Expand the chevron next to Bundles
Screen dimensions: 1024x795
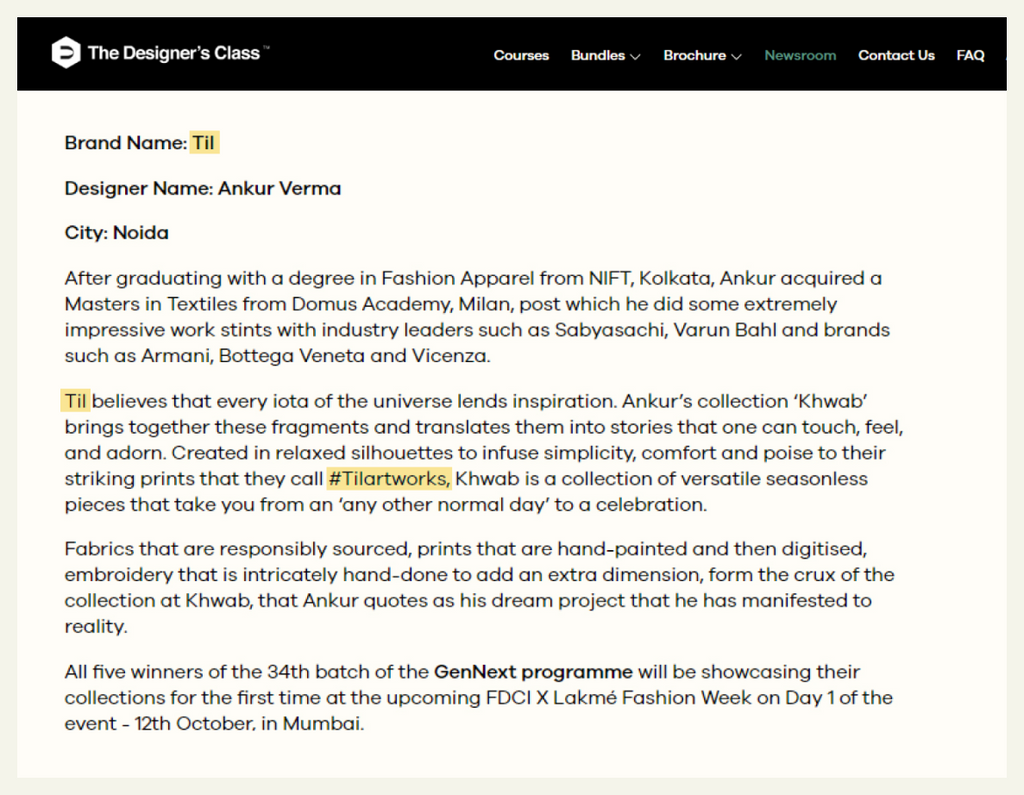tap(635, 57)
